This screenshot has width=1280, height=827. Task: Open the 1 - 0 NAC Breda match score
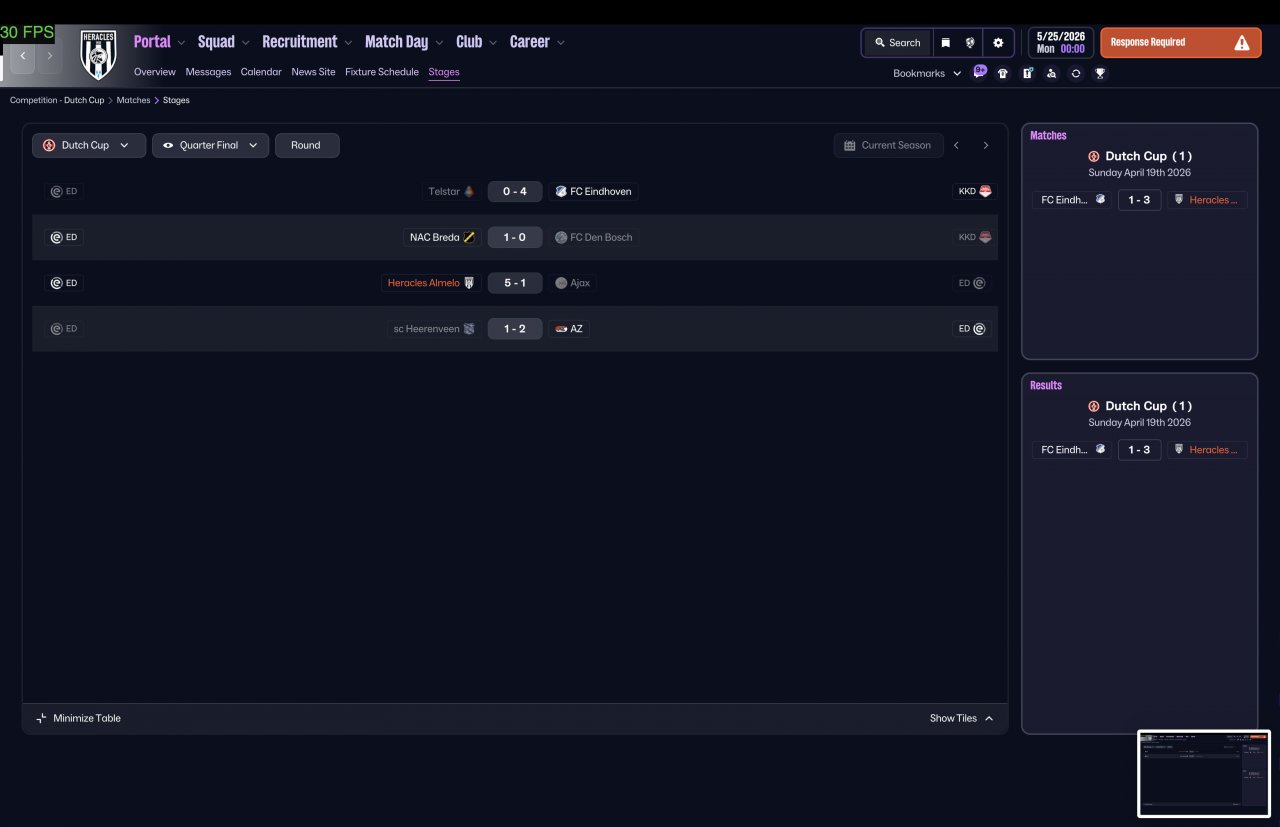515,237
